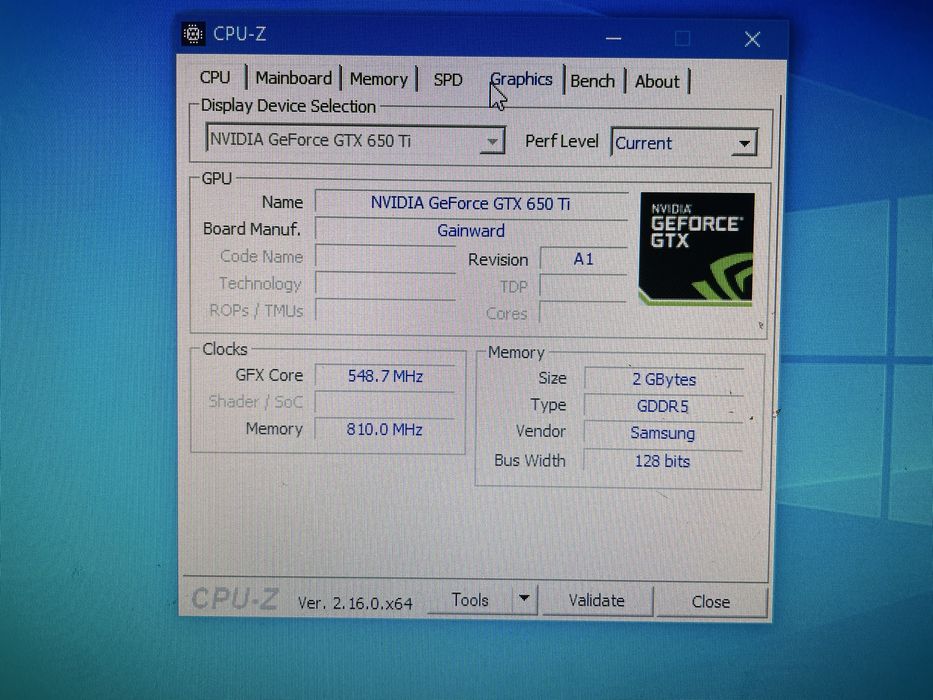The width and height of the screenshot is (933, 700).
Task: Click the empty TDP field
Action: [x=583, y=286]
